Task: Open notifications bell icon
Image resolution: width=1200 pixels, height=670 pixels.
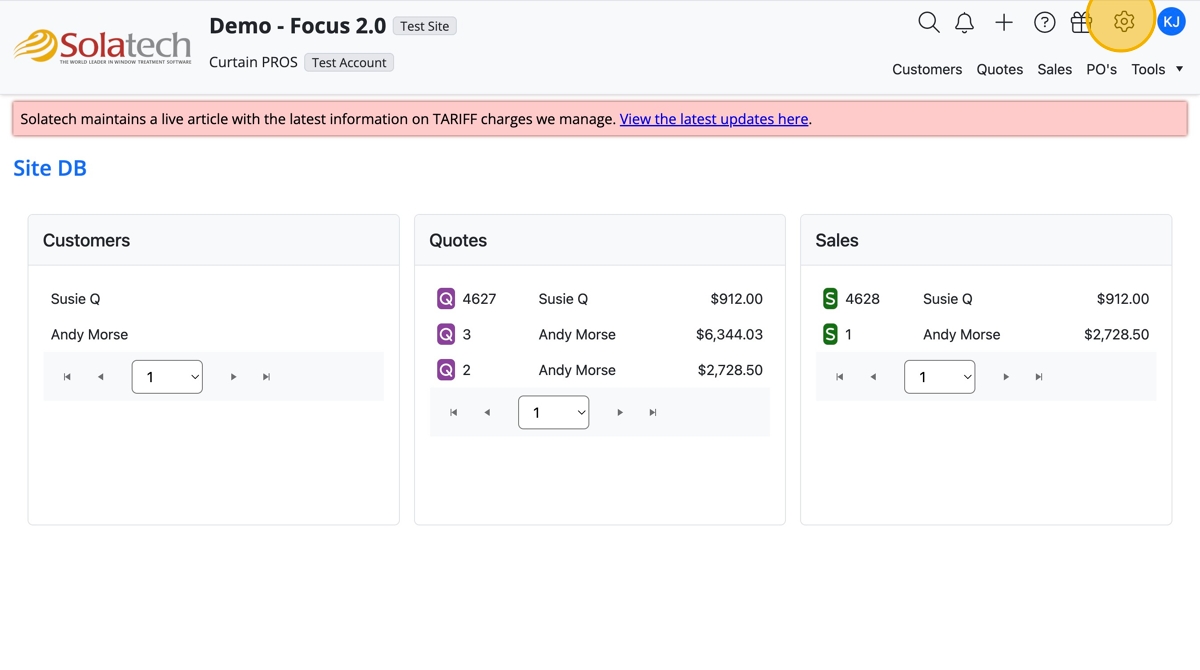Action: pos(964,22)
